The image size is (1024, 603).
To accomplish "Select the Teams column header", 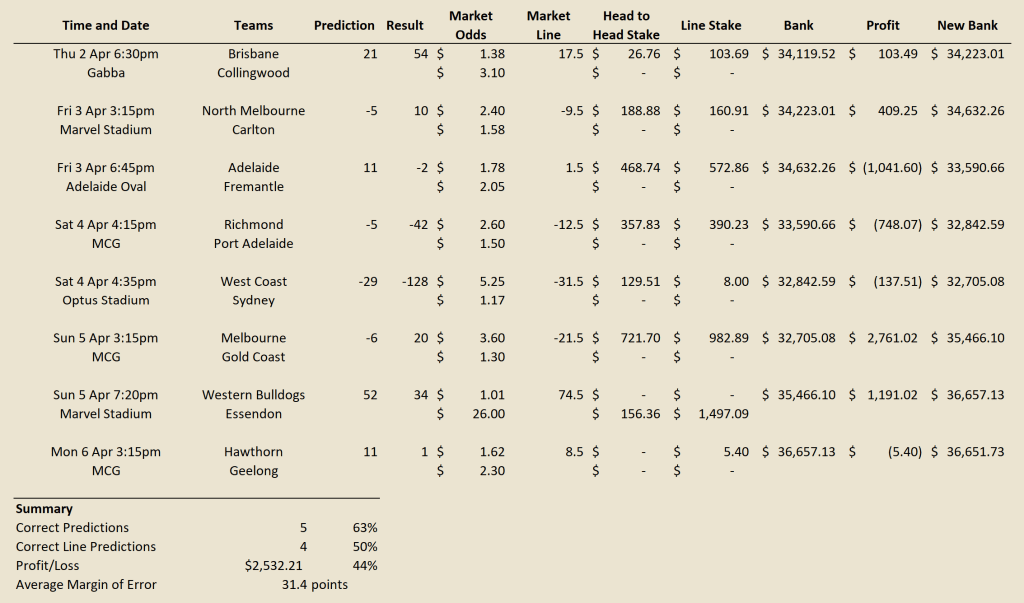I will point(253,25).
